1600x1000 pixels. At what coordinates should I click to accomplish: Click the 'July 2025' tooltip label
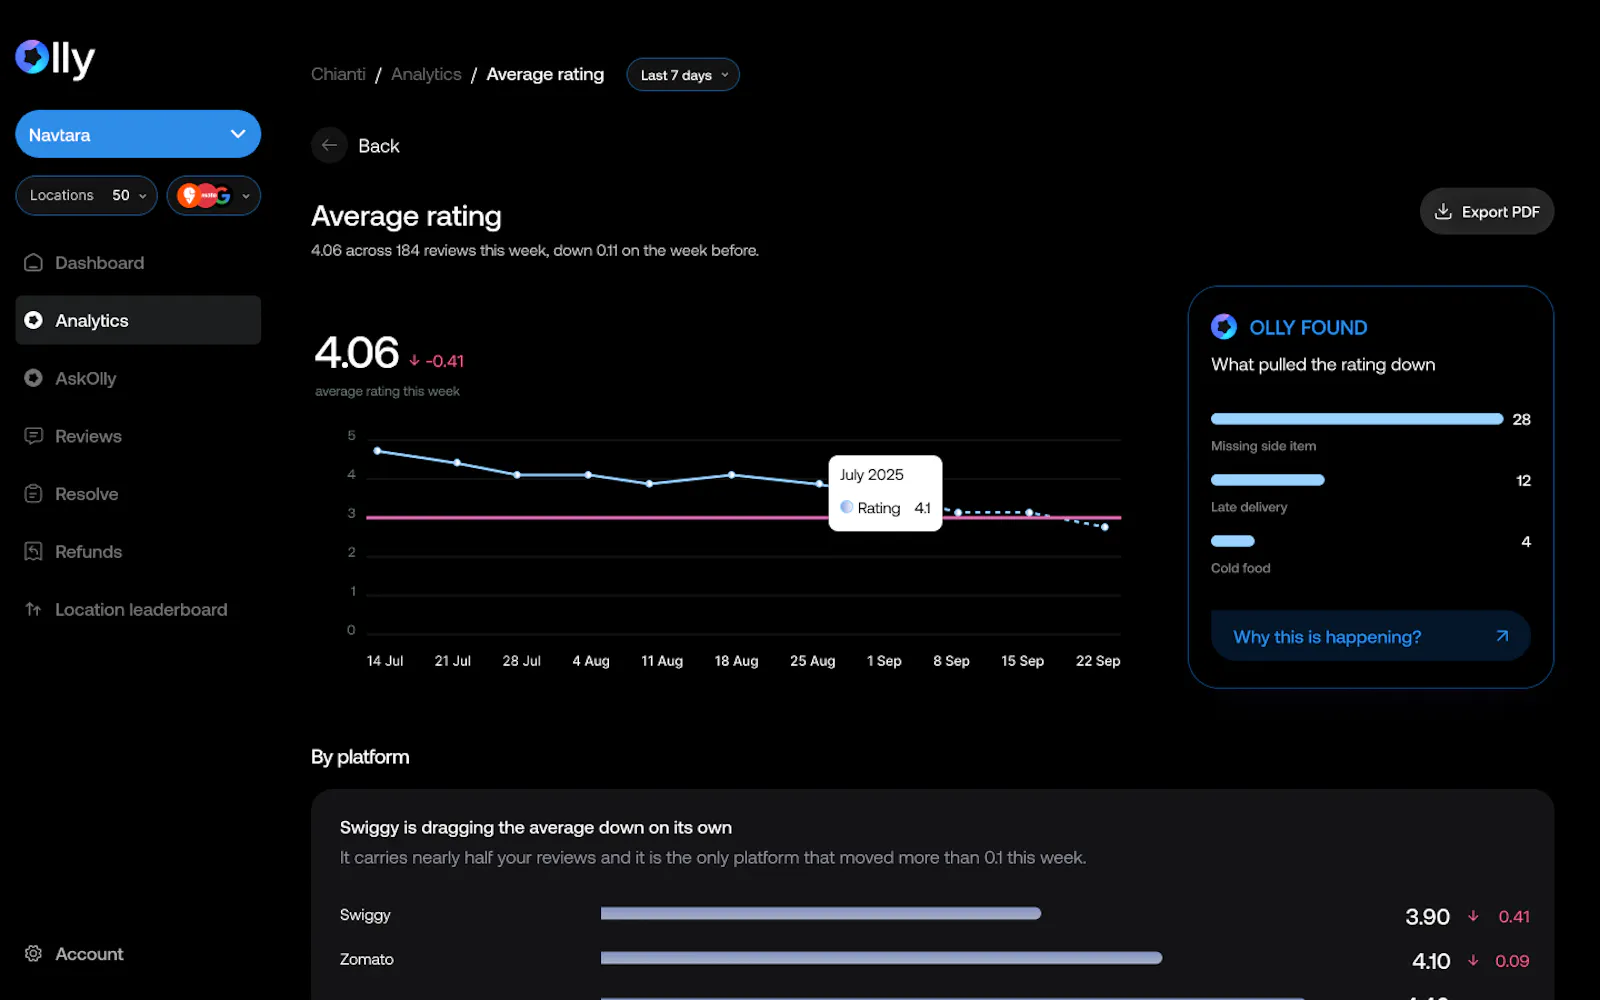(872, 475)
